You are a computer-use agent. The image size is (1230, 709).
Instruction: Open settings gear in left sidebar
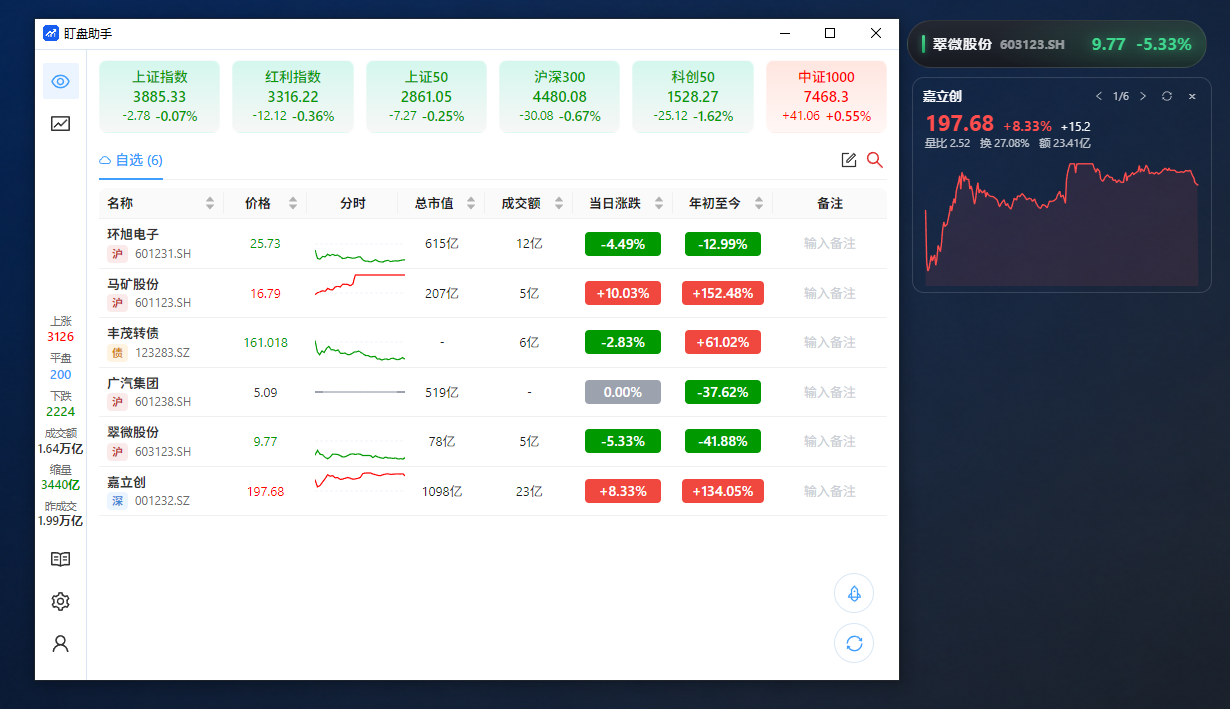[x=60, y=601]
